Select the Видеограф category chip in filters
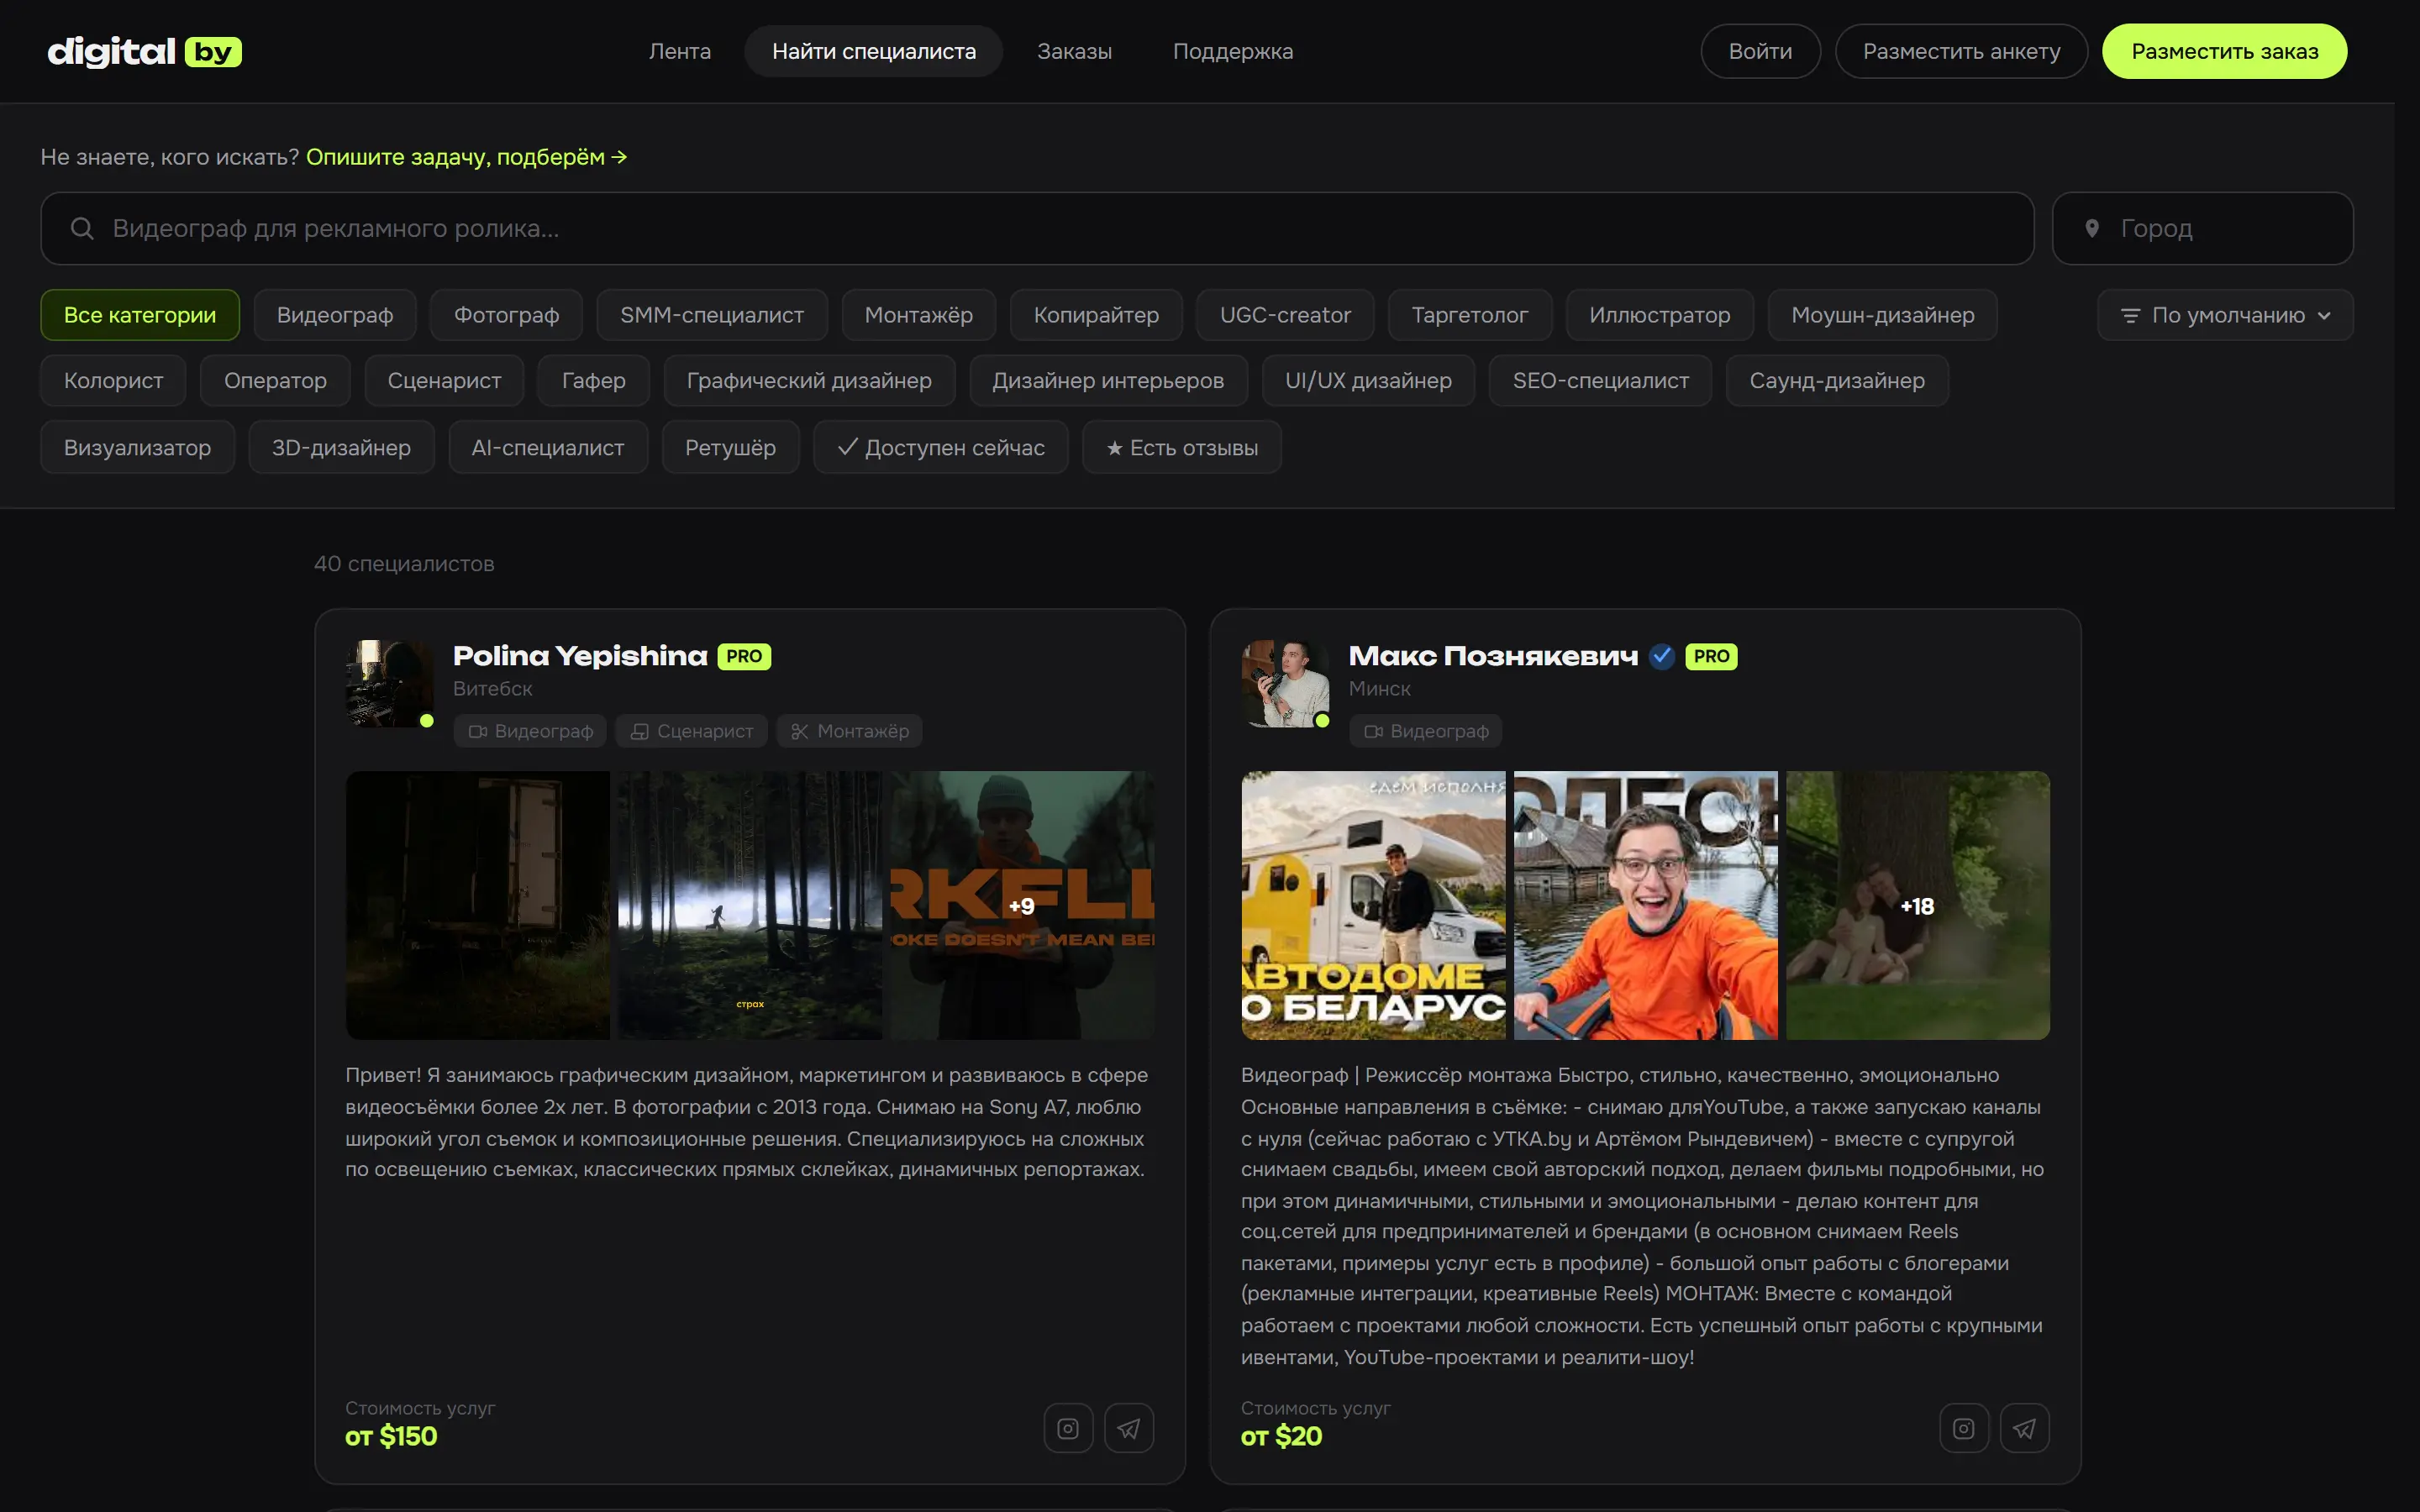 (335, 315)
